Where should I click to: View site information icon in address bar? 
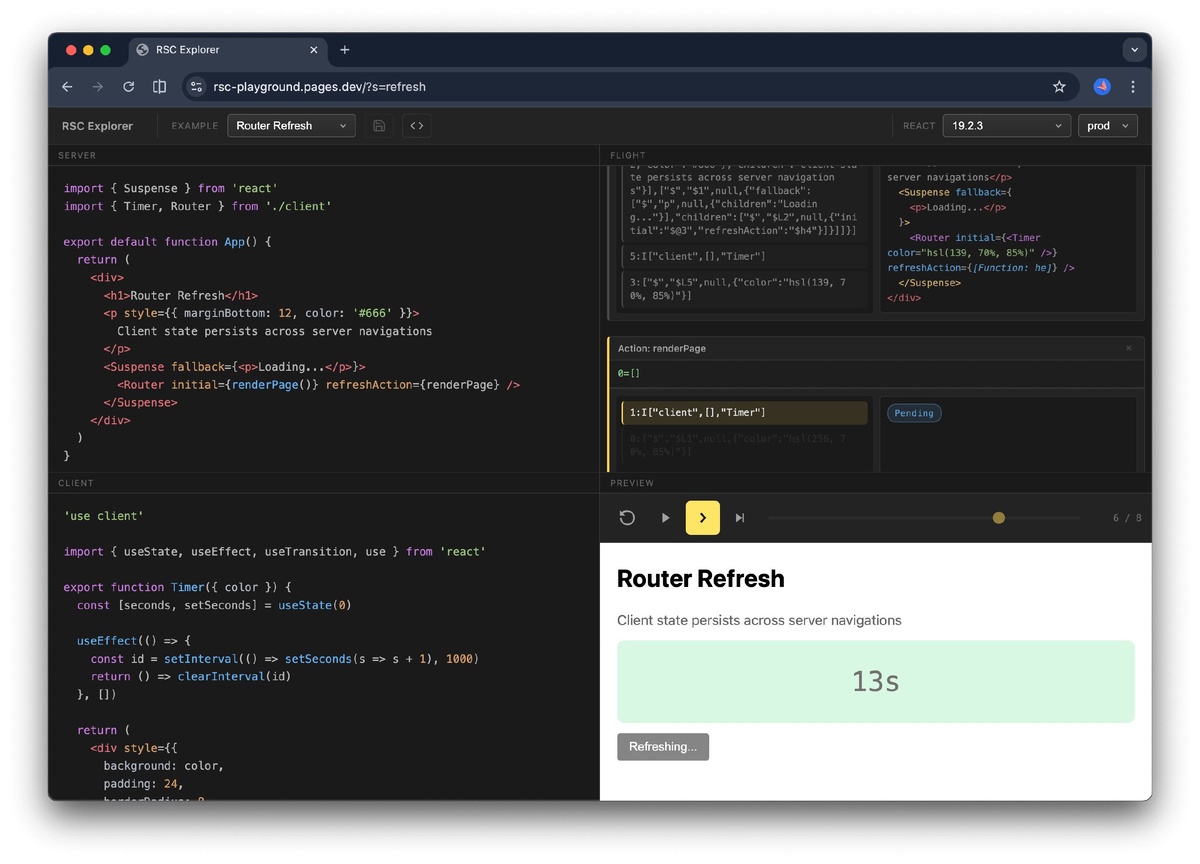tap(197, 87)
